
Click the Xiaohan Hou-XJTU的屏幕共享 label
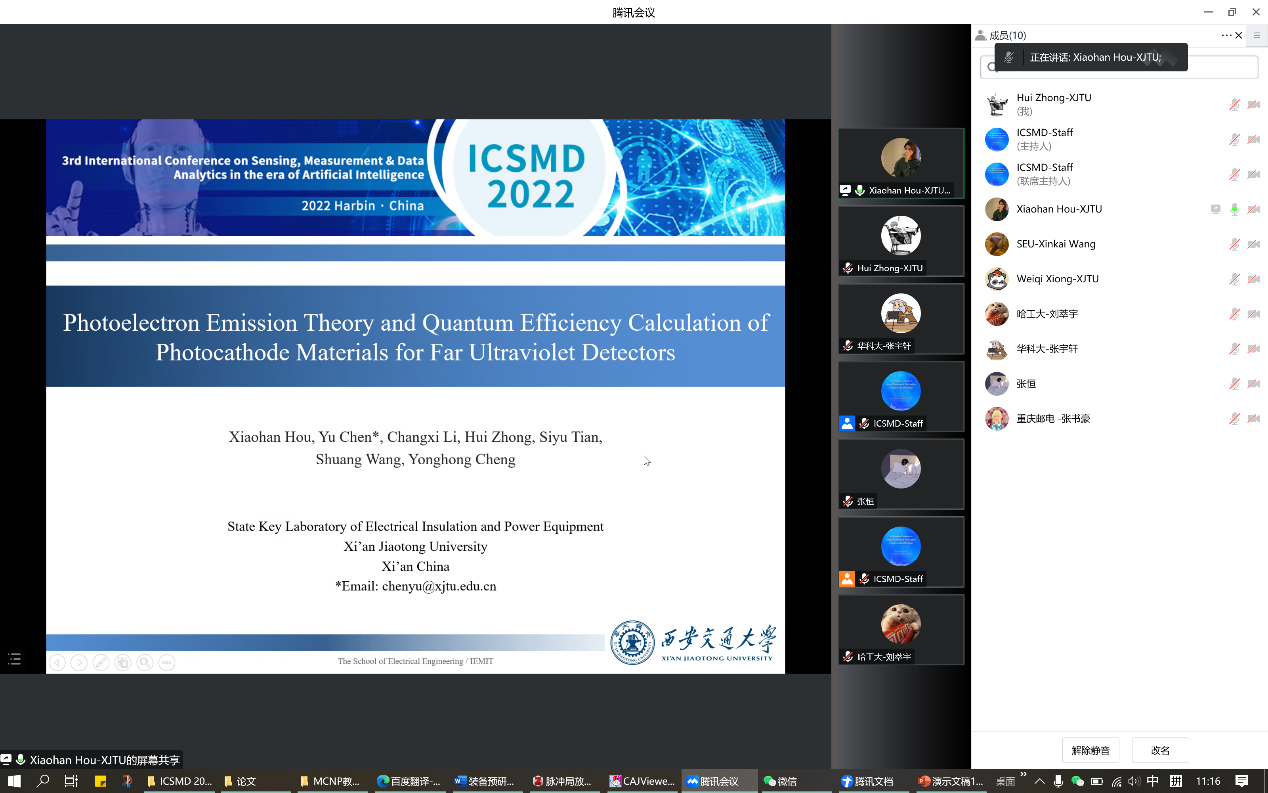[105, 760]
